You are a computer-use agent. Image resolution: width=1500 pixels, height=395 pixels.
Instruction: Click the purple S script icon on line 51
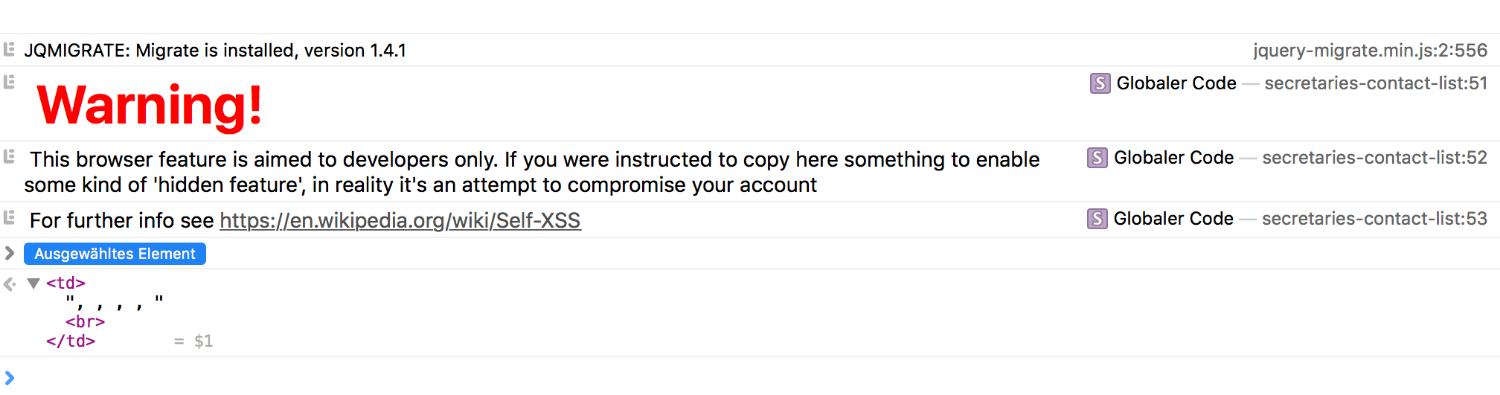tap(1100, 84)
